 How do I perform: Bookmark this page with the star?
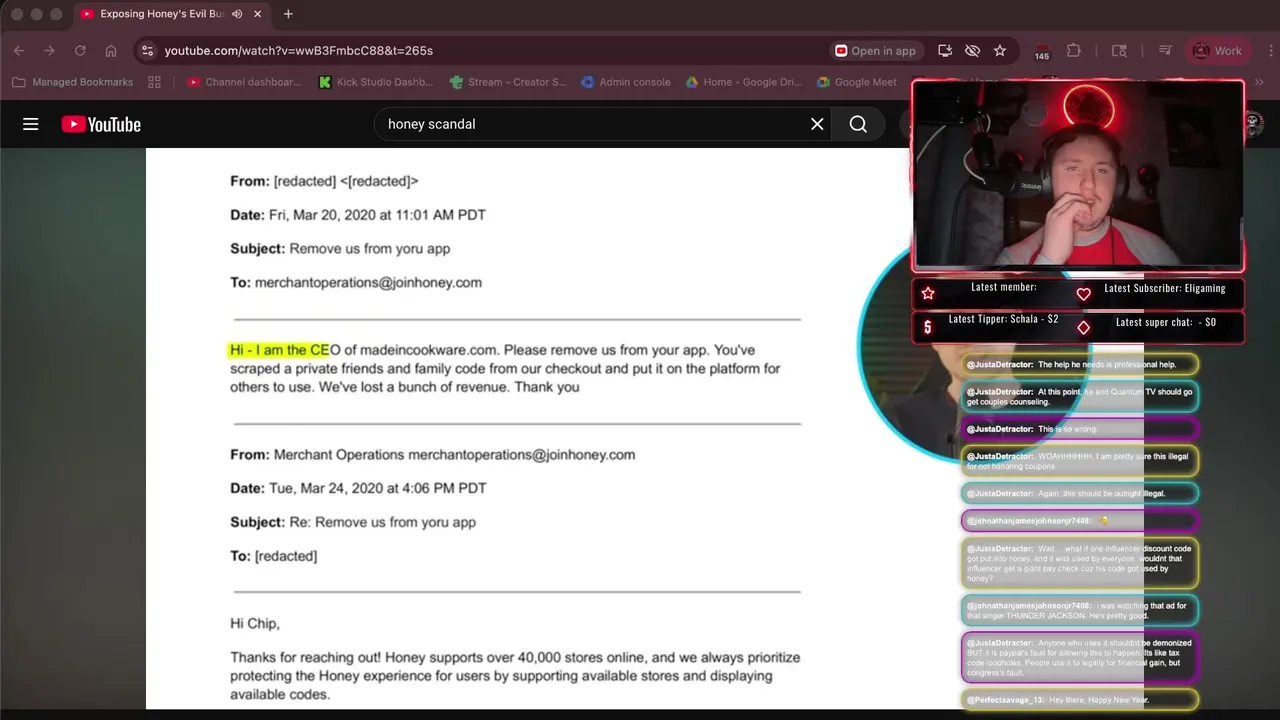pos(1000,50)
